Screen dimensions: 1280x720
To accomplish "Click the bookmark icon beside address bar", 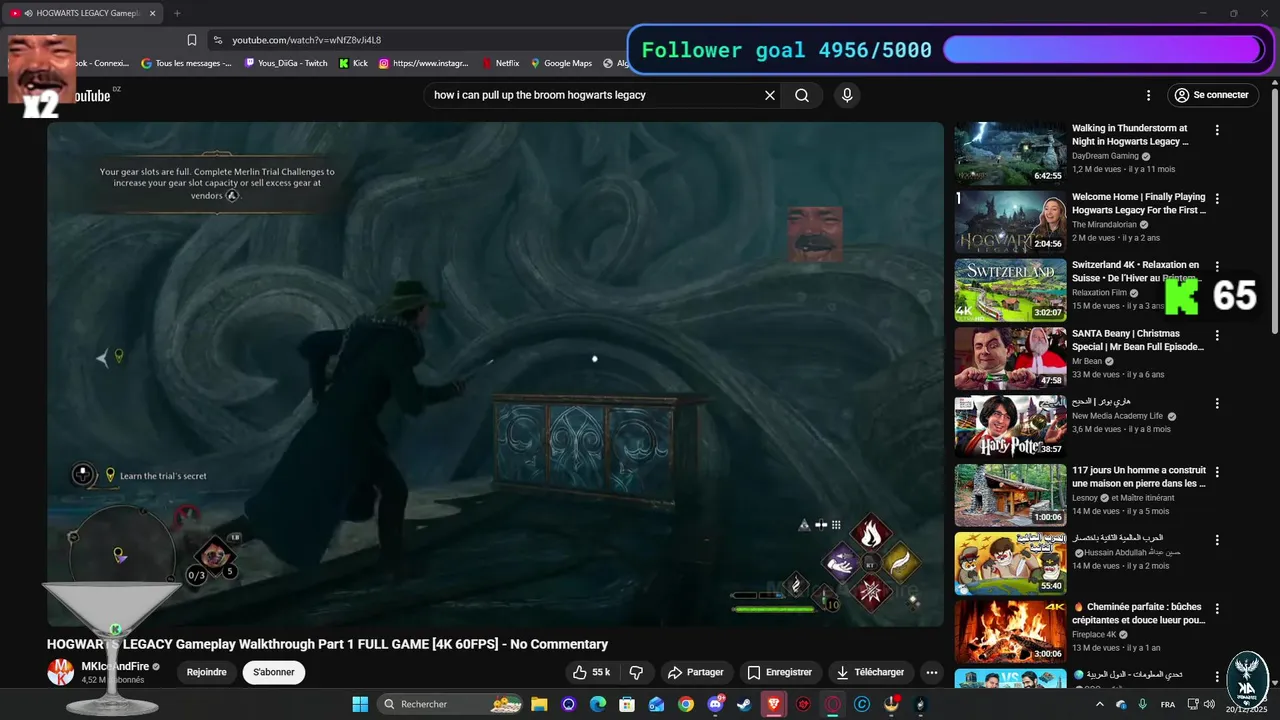I will pyautogui.click(x=192, y=40).
